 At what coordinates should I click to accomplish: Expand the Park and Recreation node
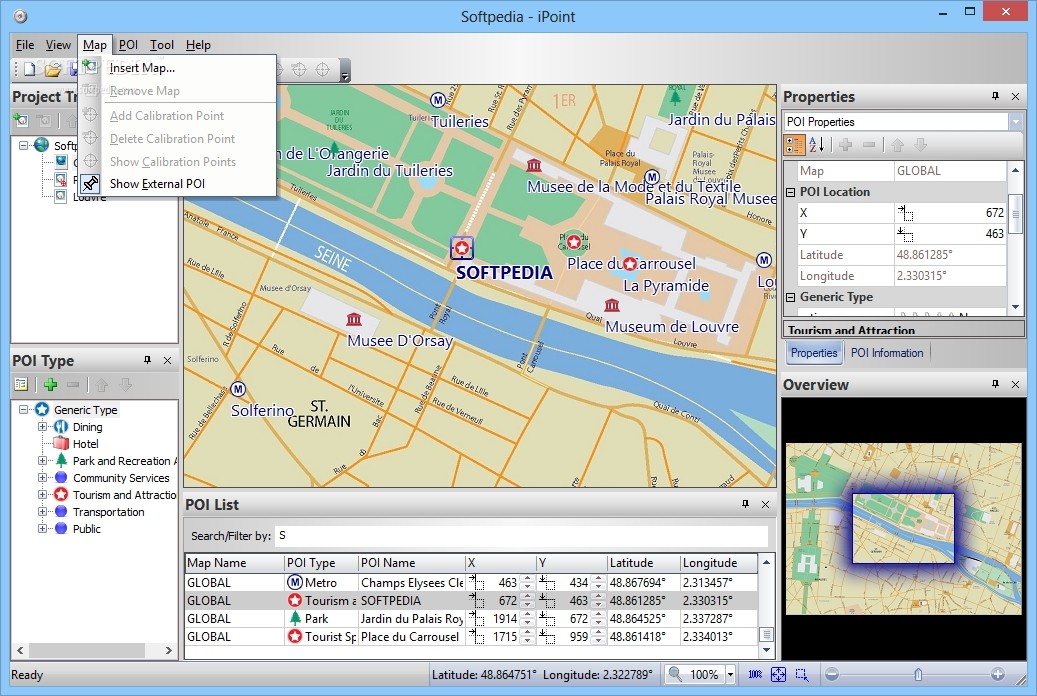[x=42, y=460]
